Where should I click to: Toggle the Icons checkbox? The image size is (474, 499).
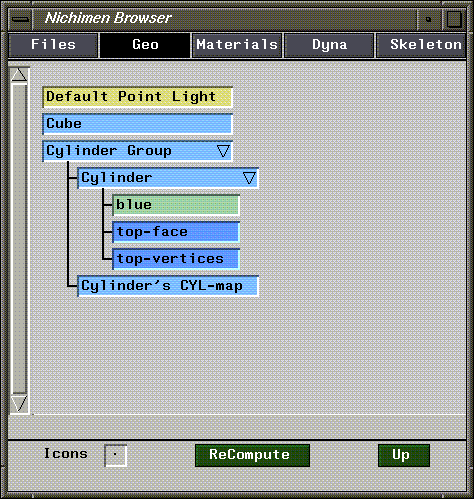point(115,455)
